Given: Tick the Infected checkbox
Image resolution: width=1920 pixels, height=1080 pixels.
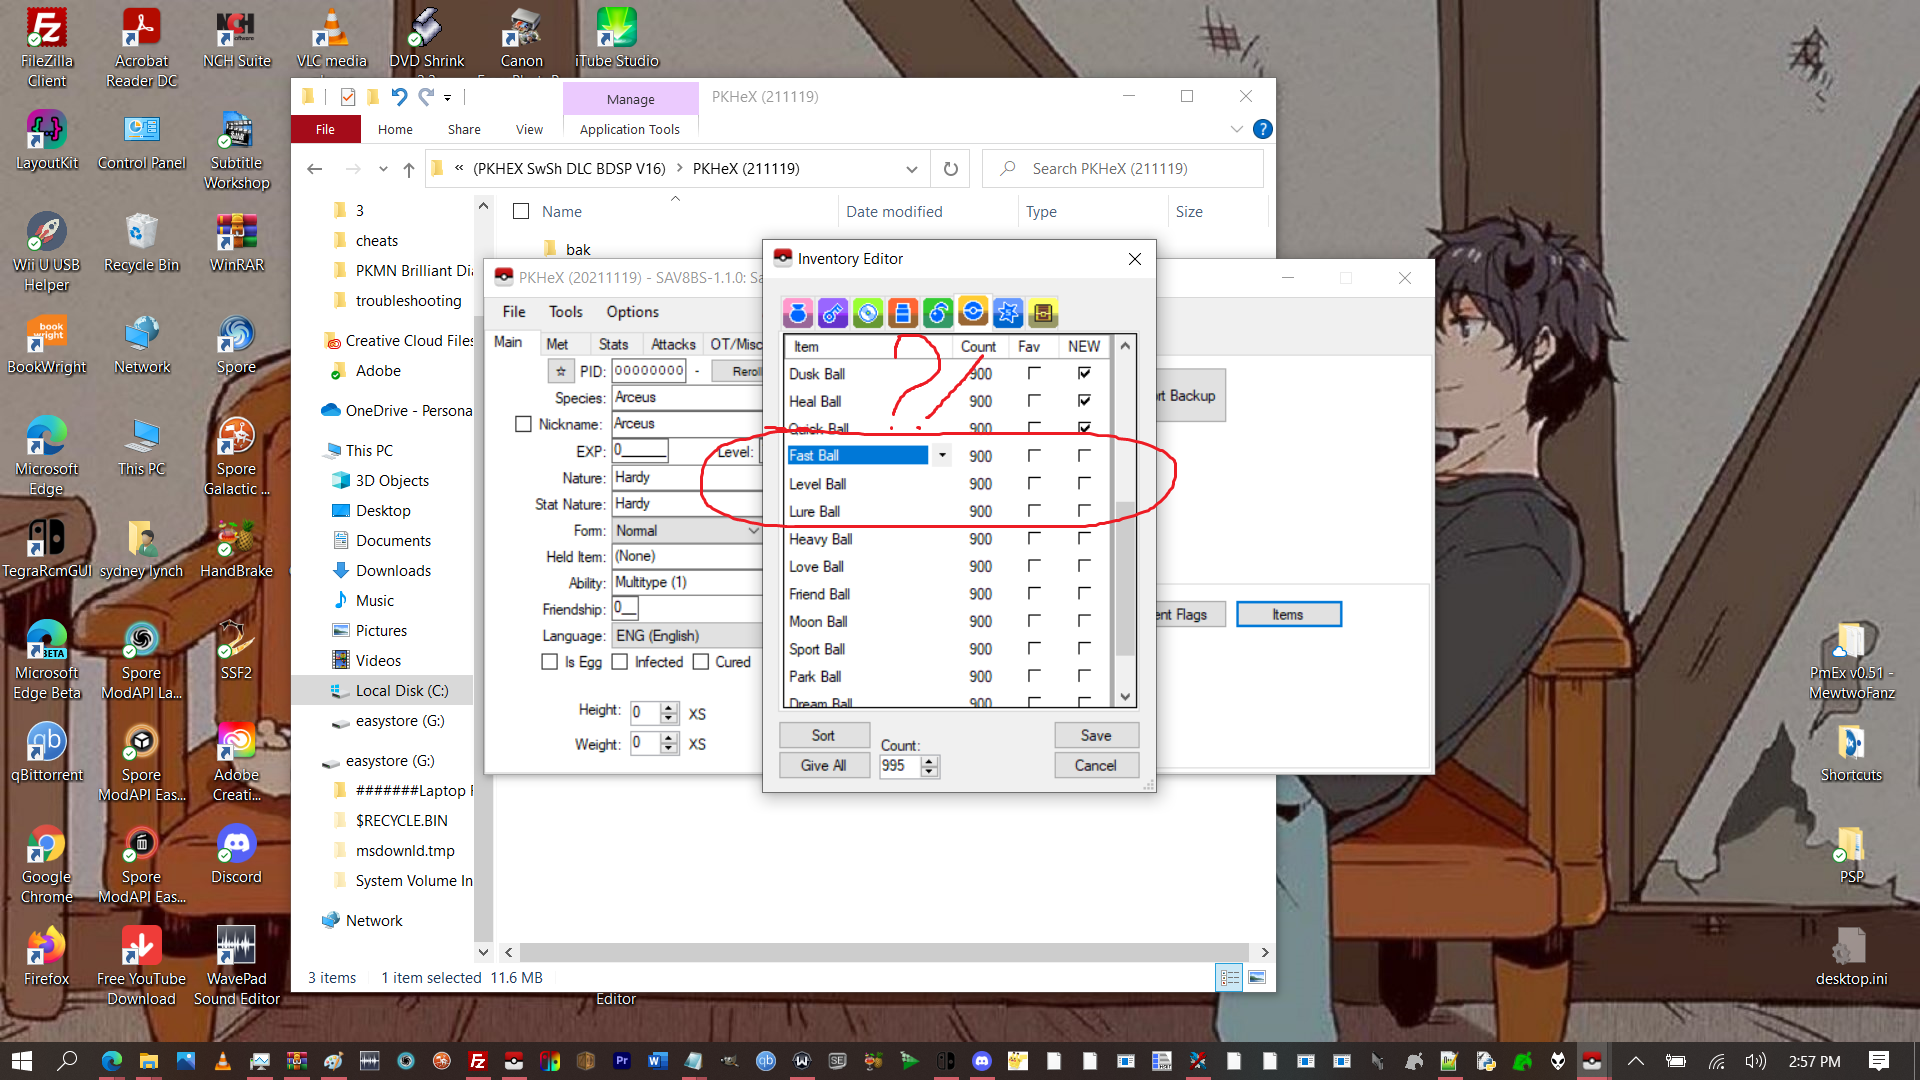Looking at the screenshot, I should [x=619, y=662].
